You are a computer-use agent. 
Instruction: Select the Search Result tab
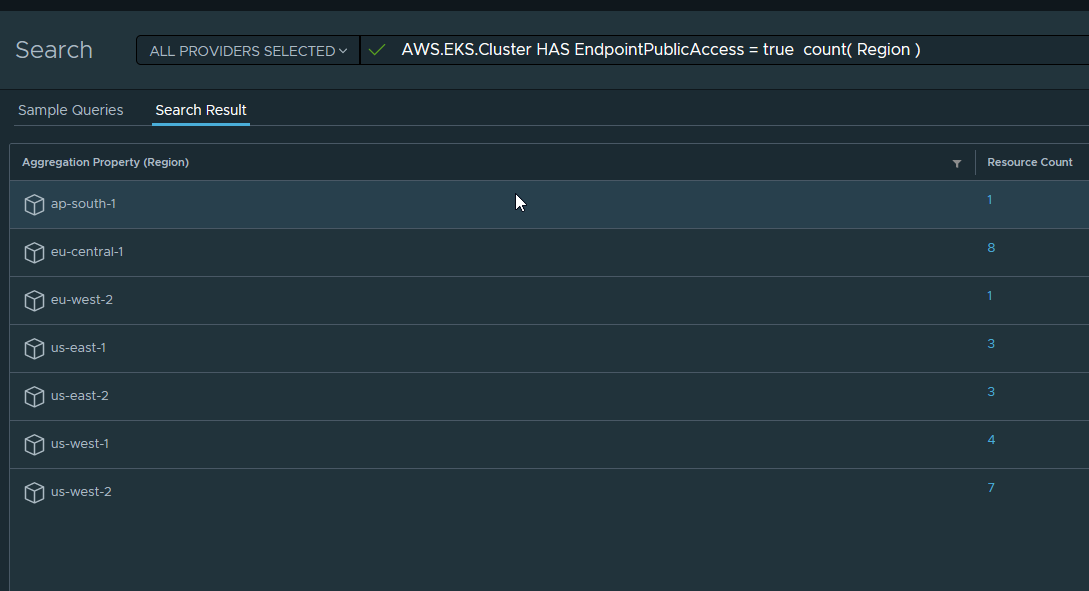click(x=201, y=110)
